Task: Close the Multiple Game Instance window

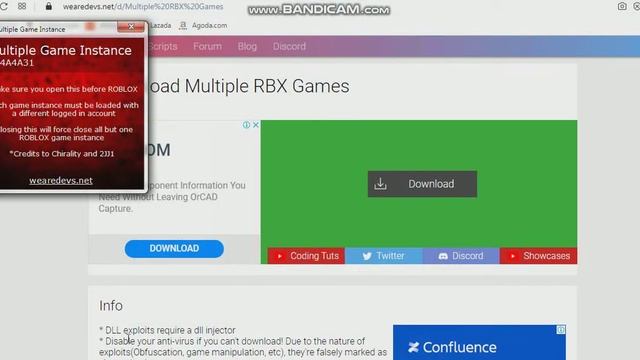Action: tap(131, 27)
